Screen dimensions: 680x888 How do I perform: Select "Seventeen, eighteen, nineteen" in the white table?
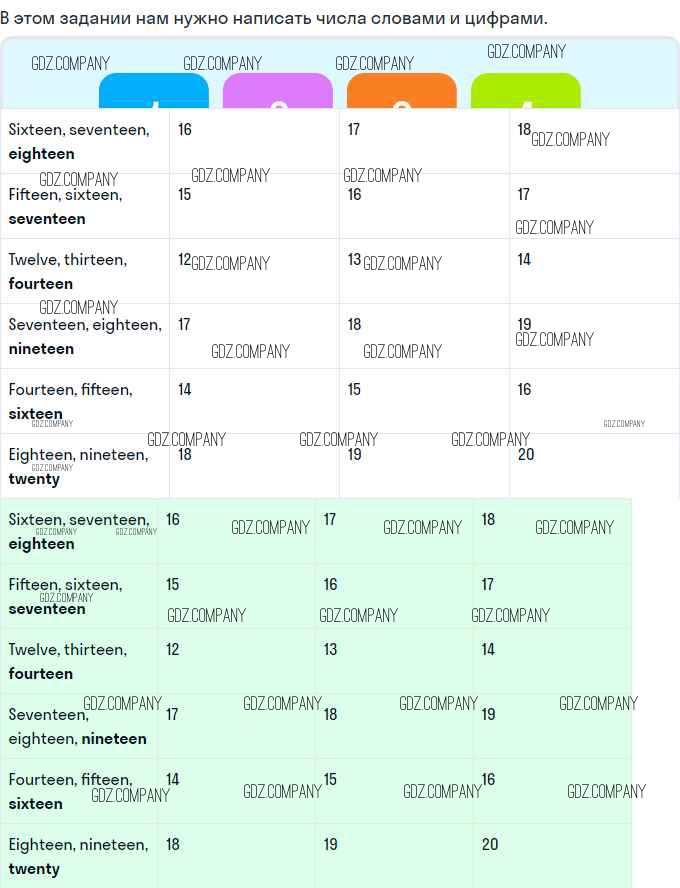point(84,336)
